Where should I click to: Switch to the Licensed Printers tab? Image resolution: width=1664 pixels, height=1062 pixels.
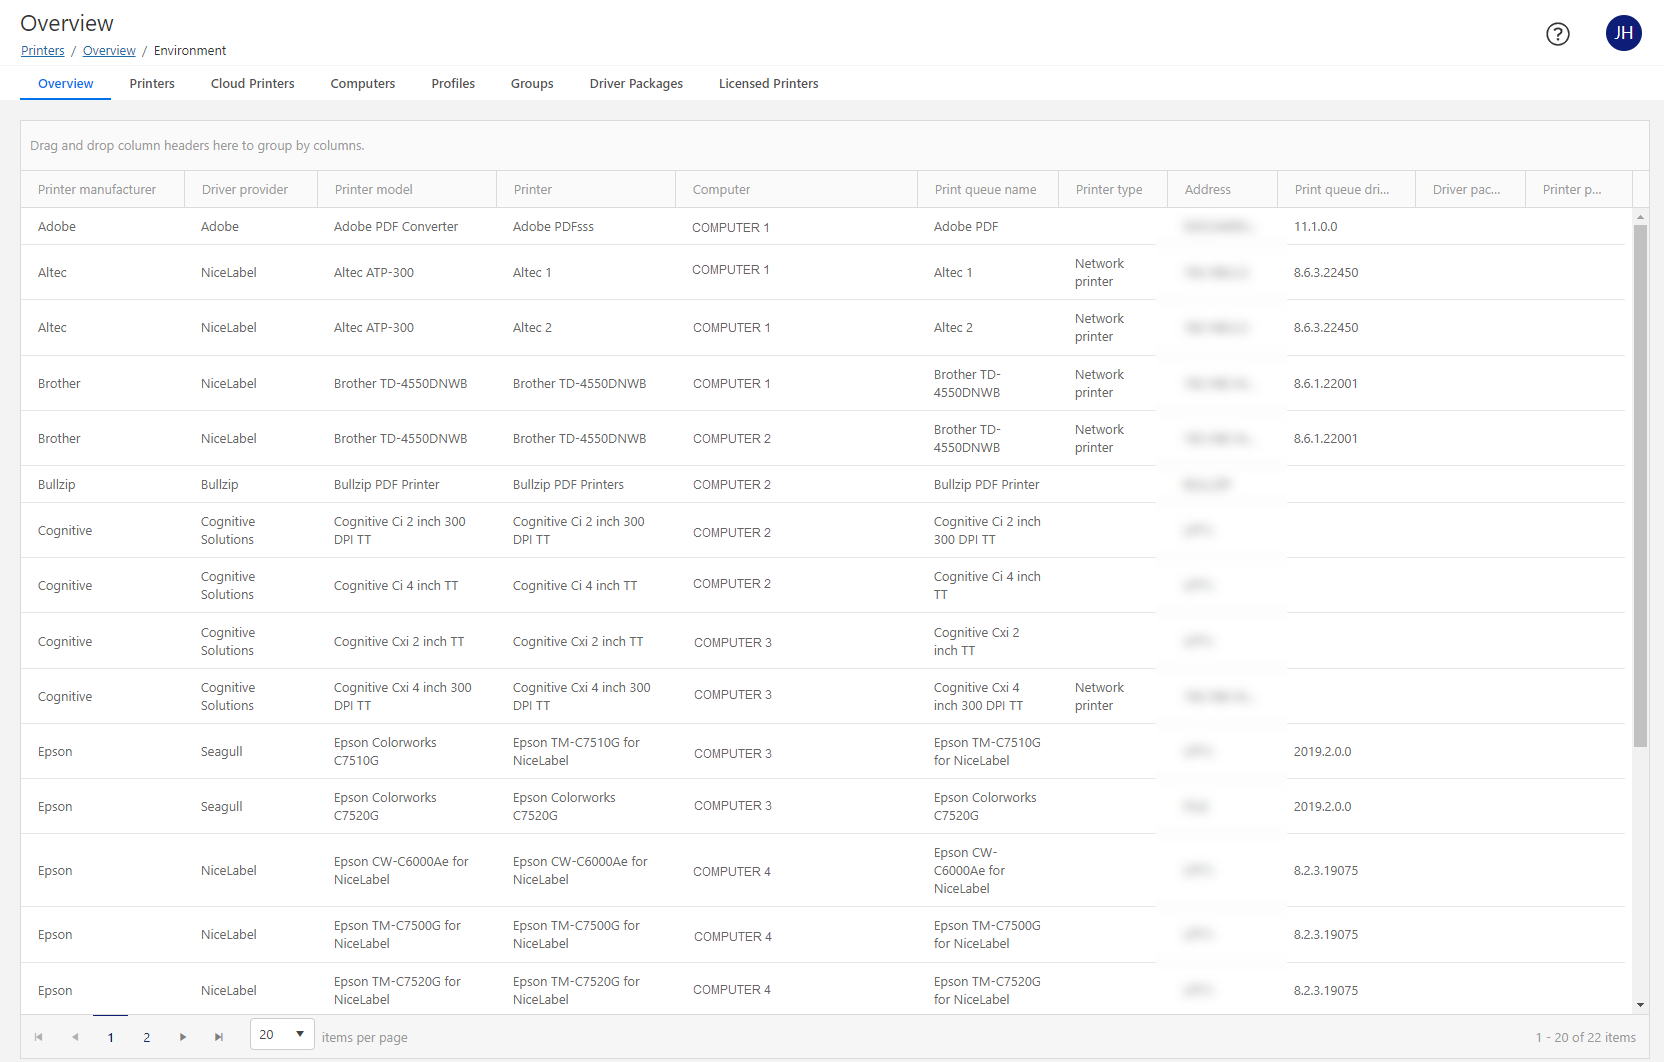point(768,84)
